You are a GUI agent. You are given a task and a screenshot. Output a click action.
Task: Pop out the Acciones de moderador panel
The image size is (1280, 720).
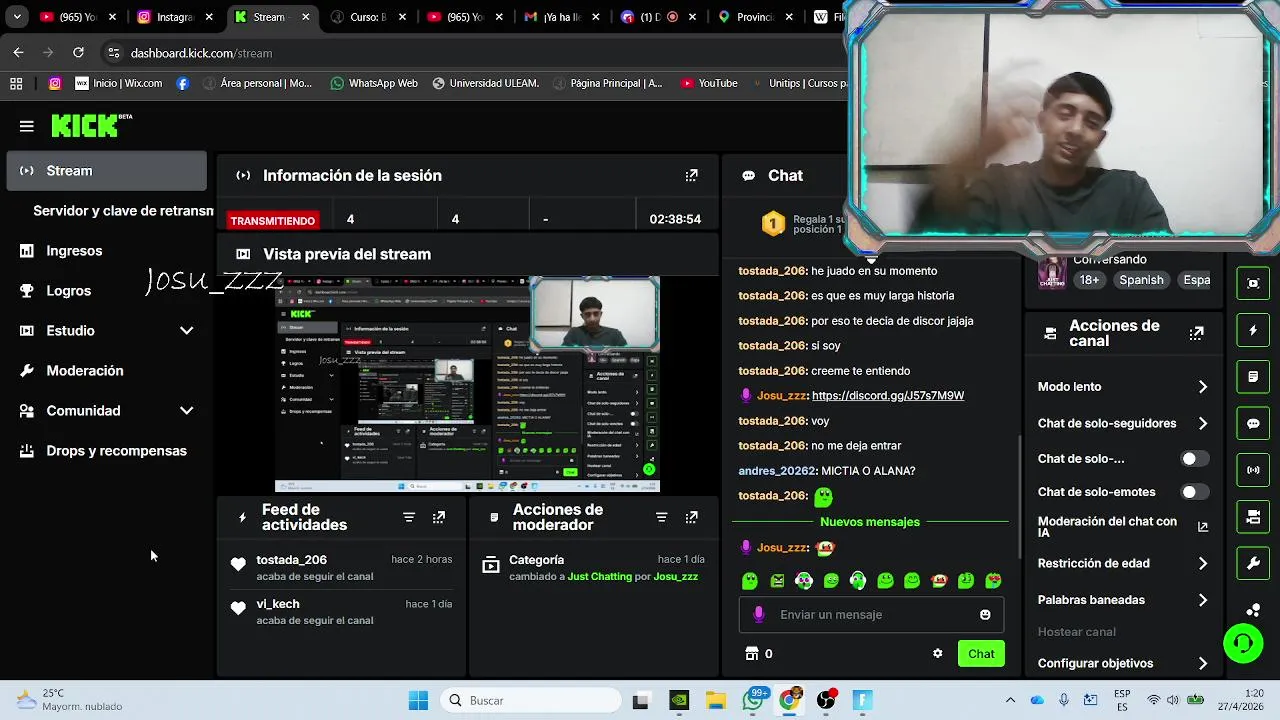click(691, 517)
